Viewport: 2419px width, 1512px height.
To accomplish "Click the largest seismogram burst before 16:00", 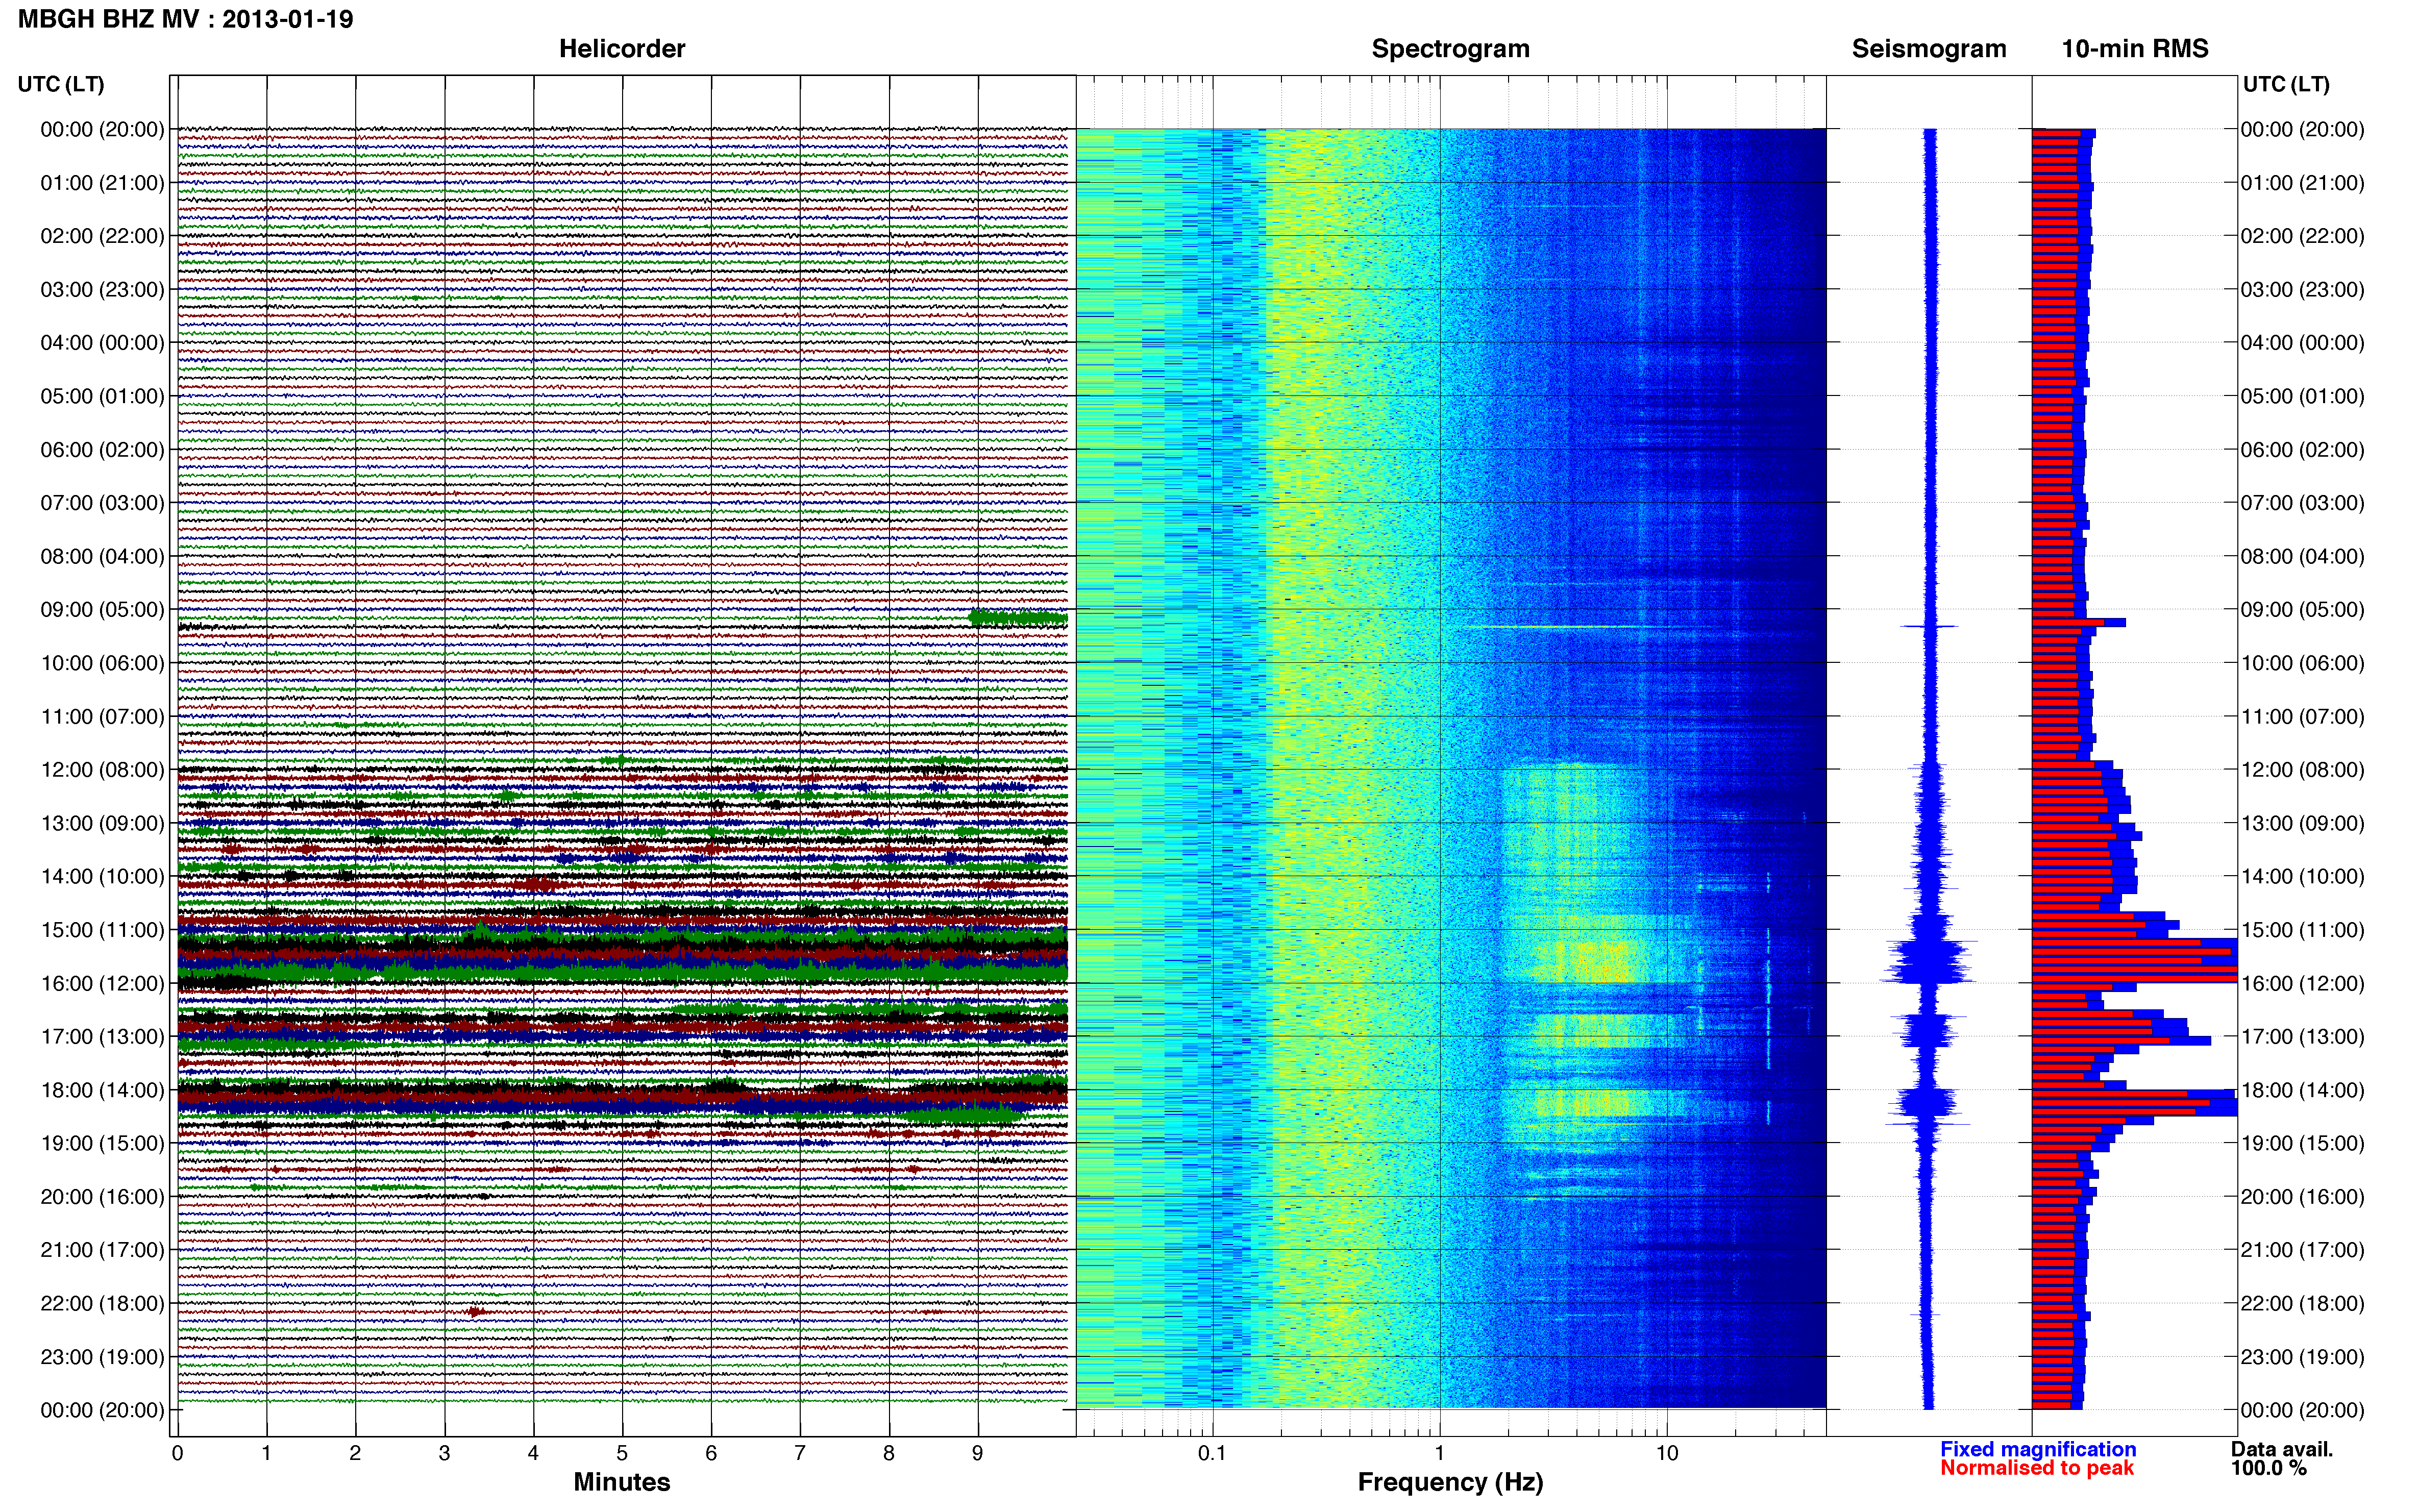I will (1929, 962).
